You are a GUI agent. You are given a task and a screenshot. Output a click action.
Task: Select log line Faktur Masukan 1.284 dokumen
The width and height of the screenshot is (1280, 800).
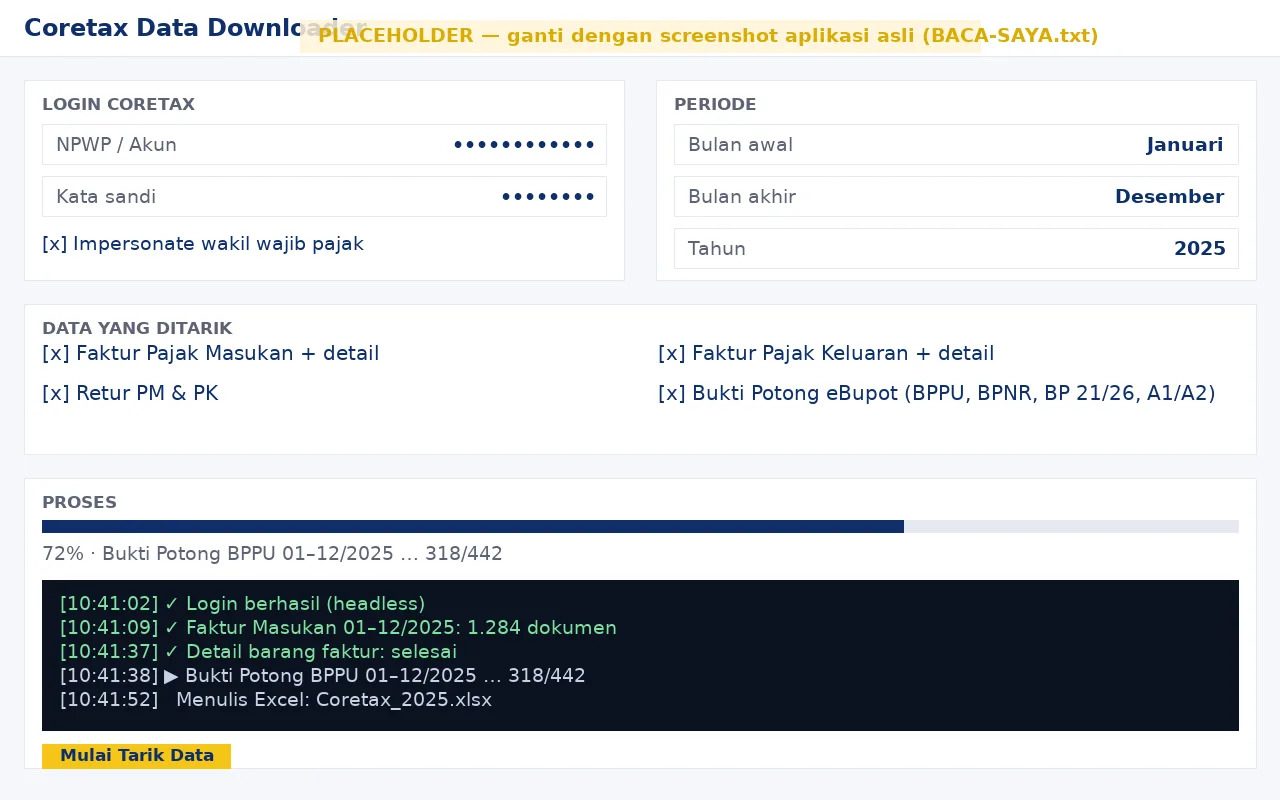(338, 628)
